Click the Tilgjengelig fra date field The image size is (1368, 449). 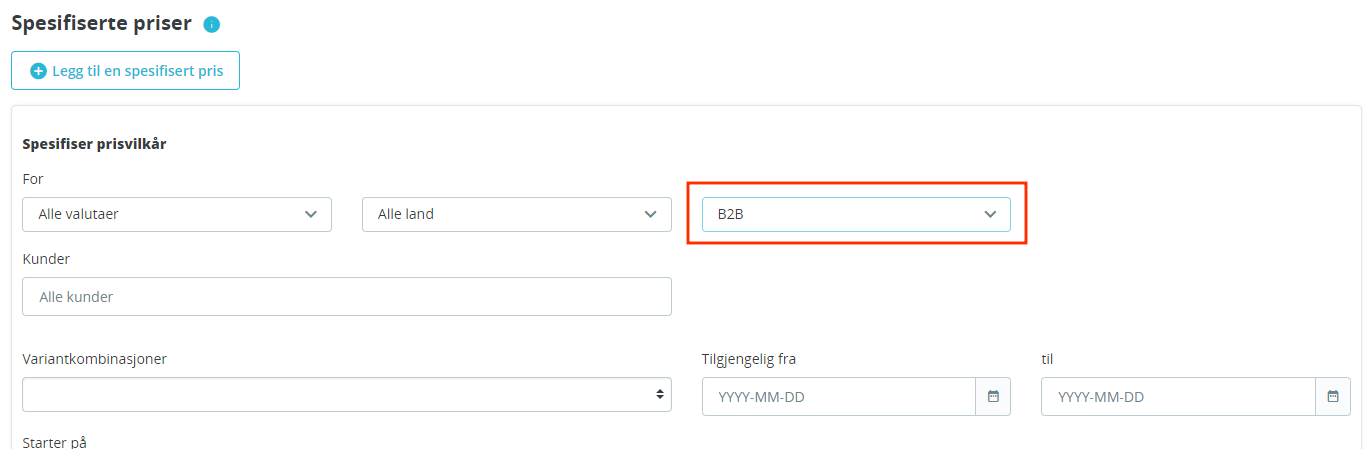tap(839, 396)
